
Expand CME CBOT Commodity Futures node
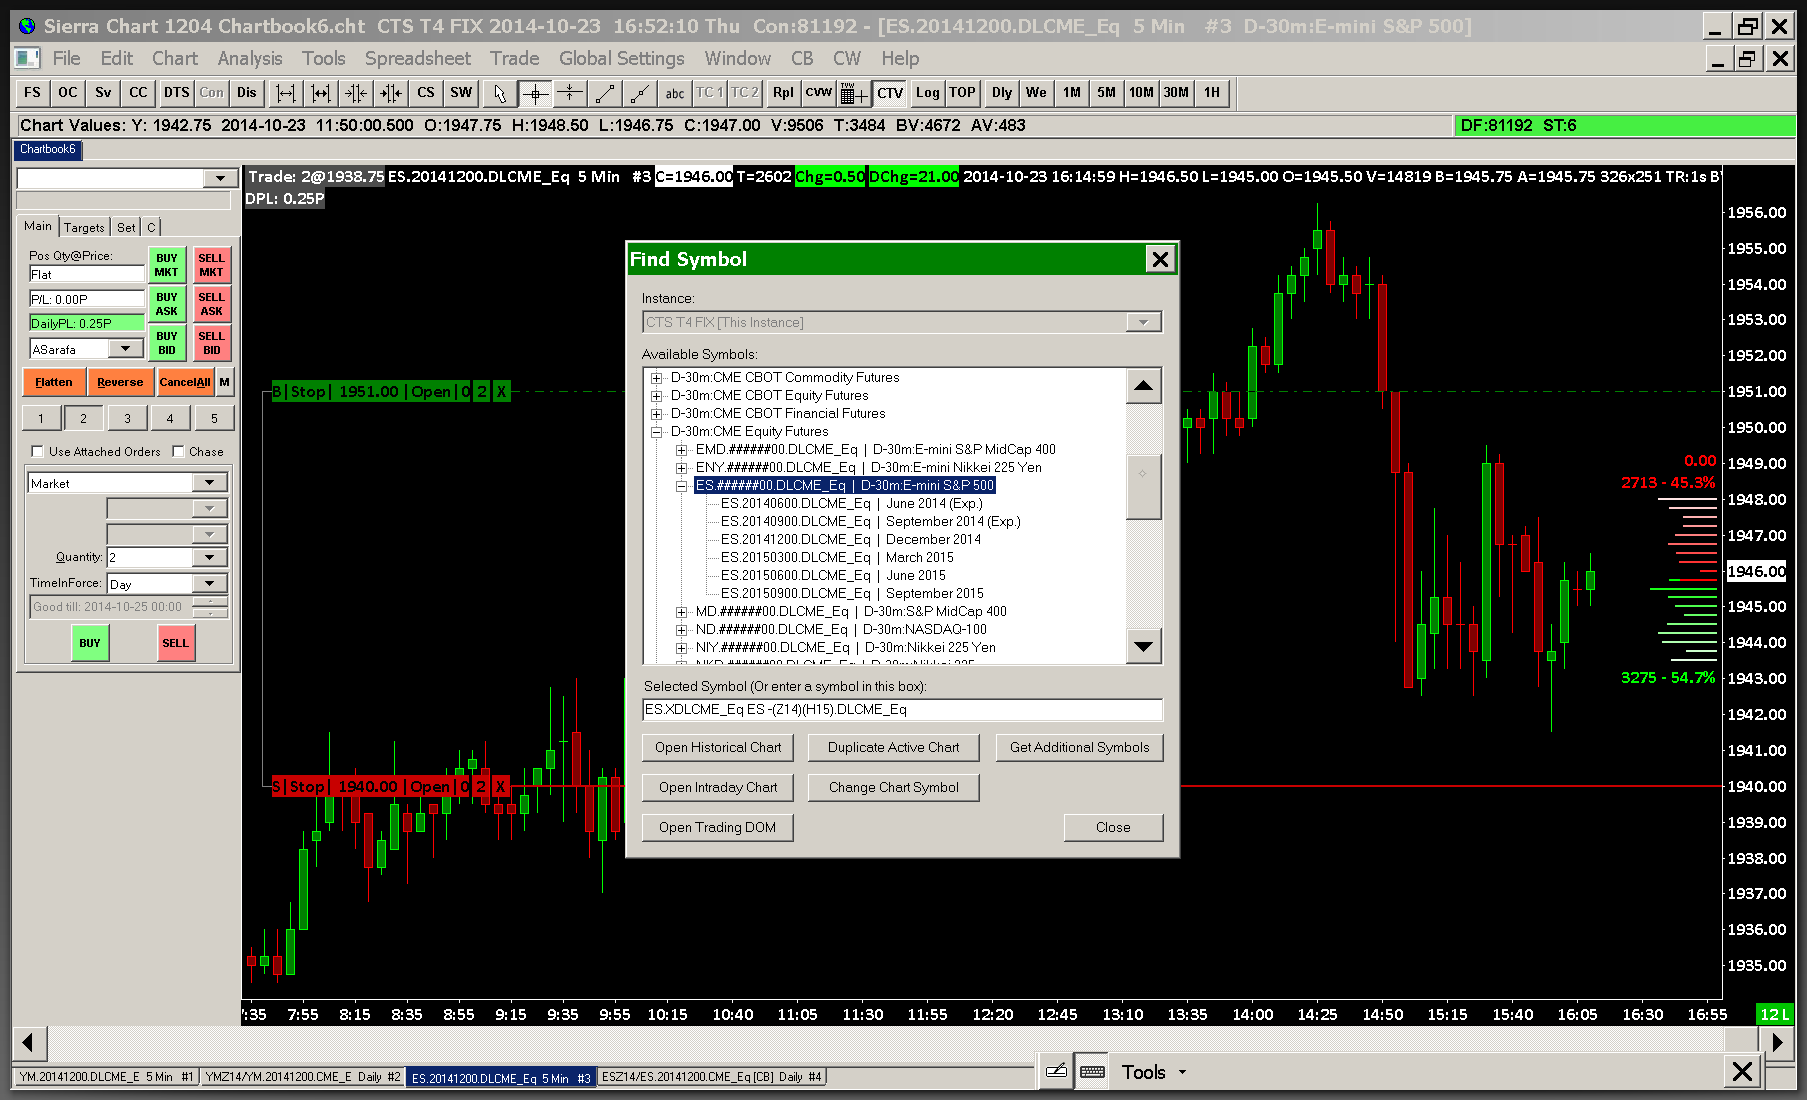657,378
